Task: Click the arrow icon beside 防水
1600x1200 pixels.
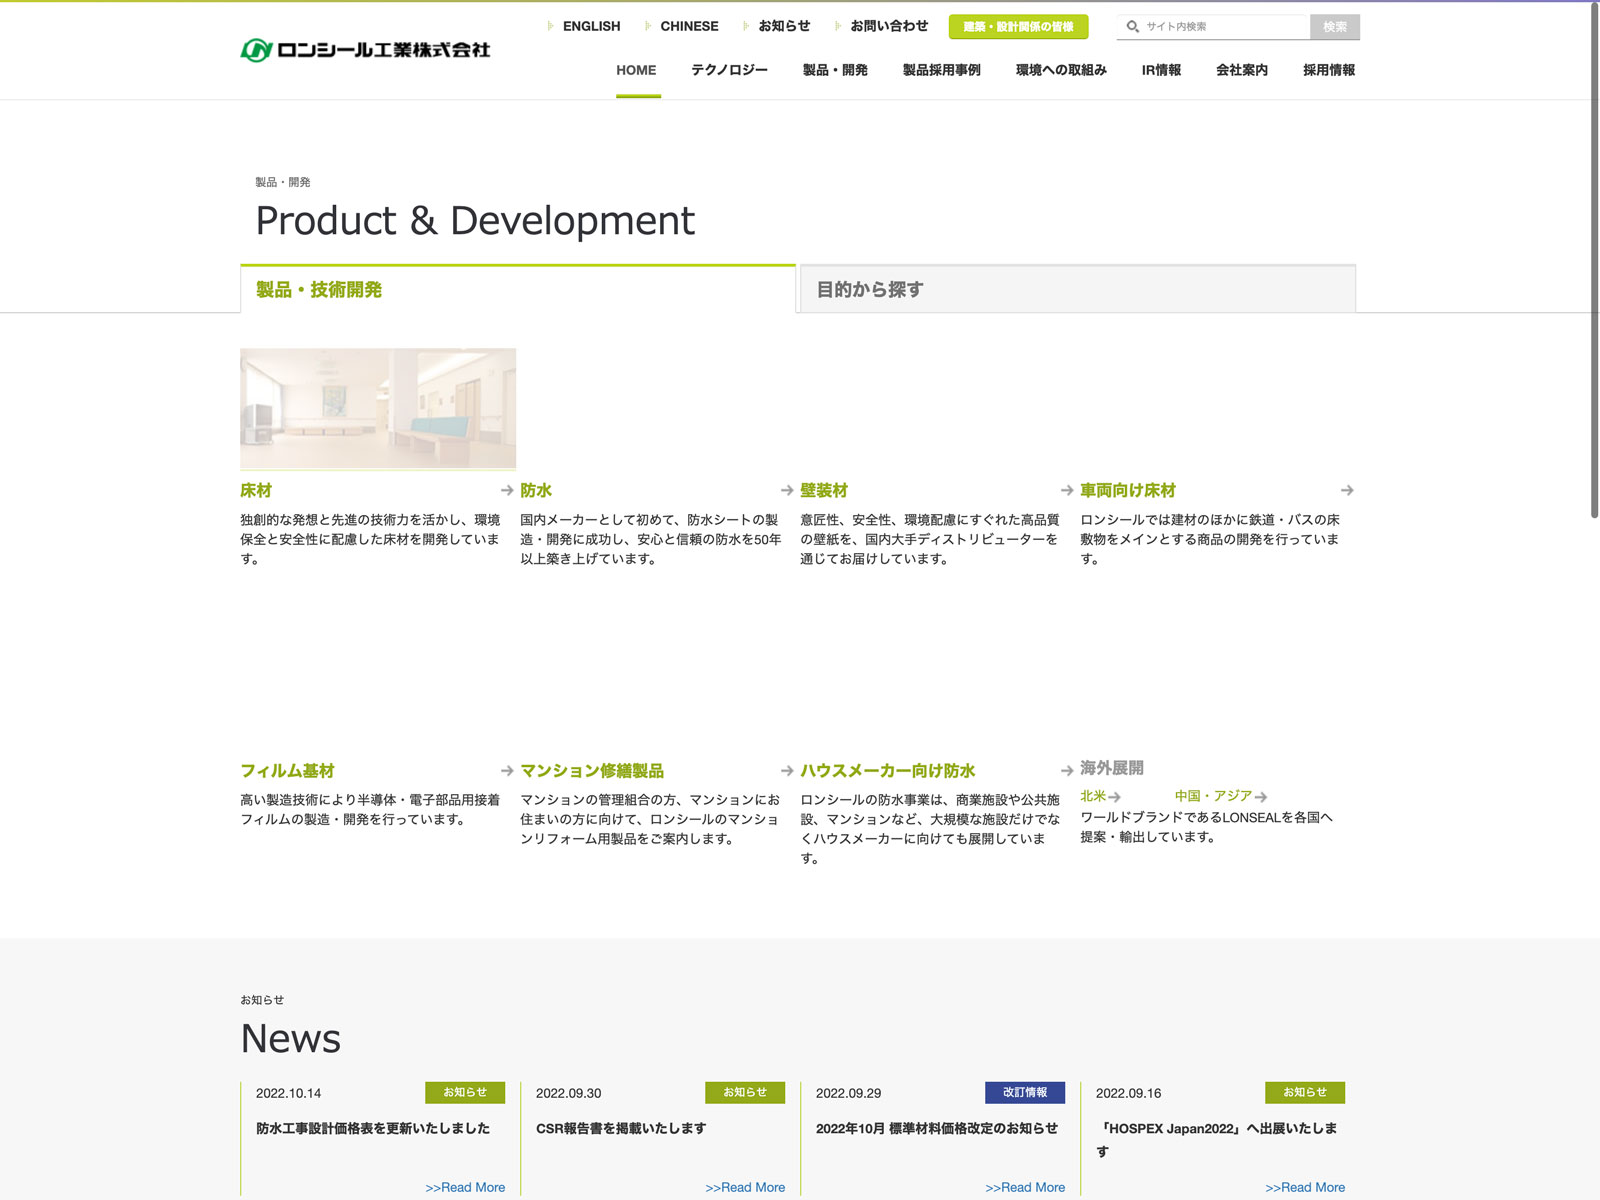Action: click(787, 491)
